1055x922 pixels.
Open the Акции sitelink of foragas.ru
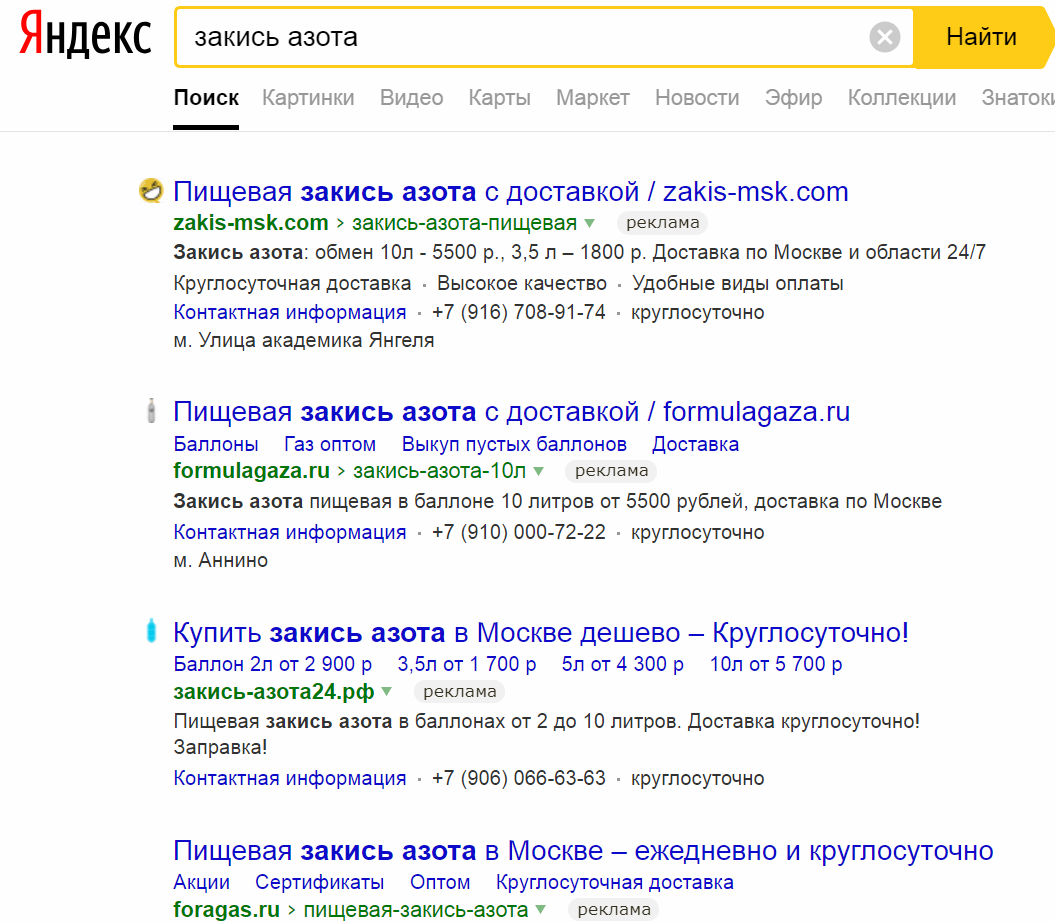(202, 882)
